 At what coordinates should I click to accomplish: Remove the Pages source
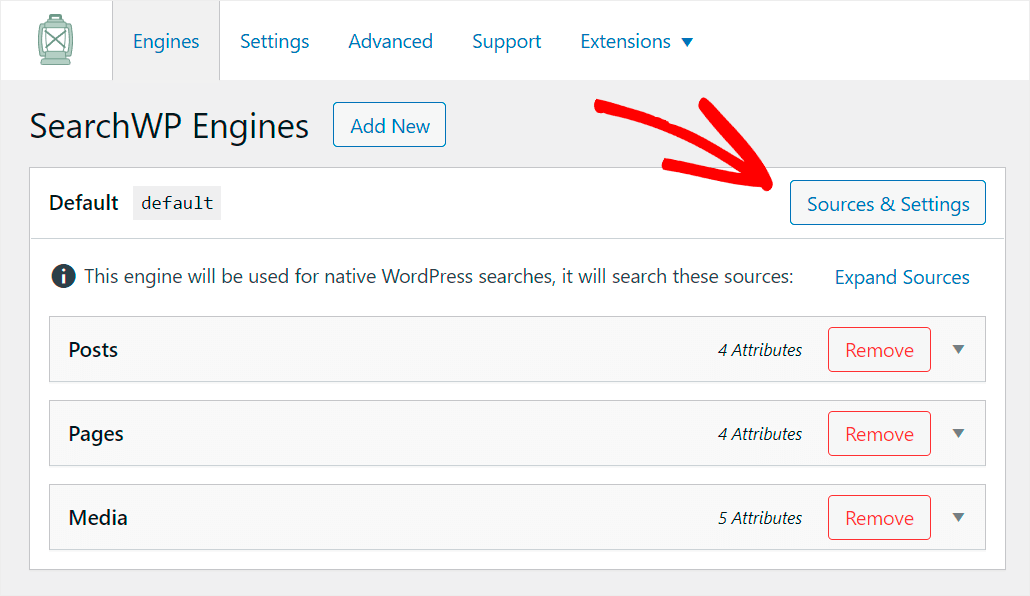(x=879, y=434)
